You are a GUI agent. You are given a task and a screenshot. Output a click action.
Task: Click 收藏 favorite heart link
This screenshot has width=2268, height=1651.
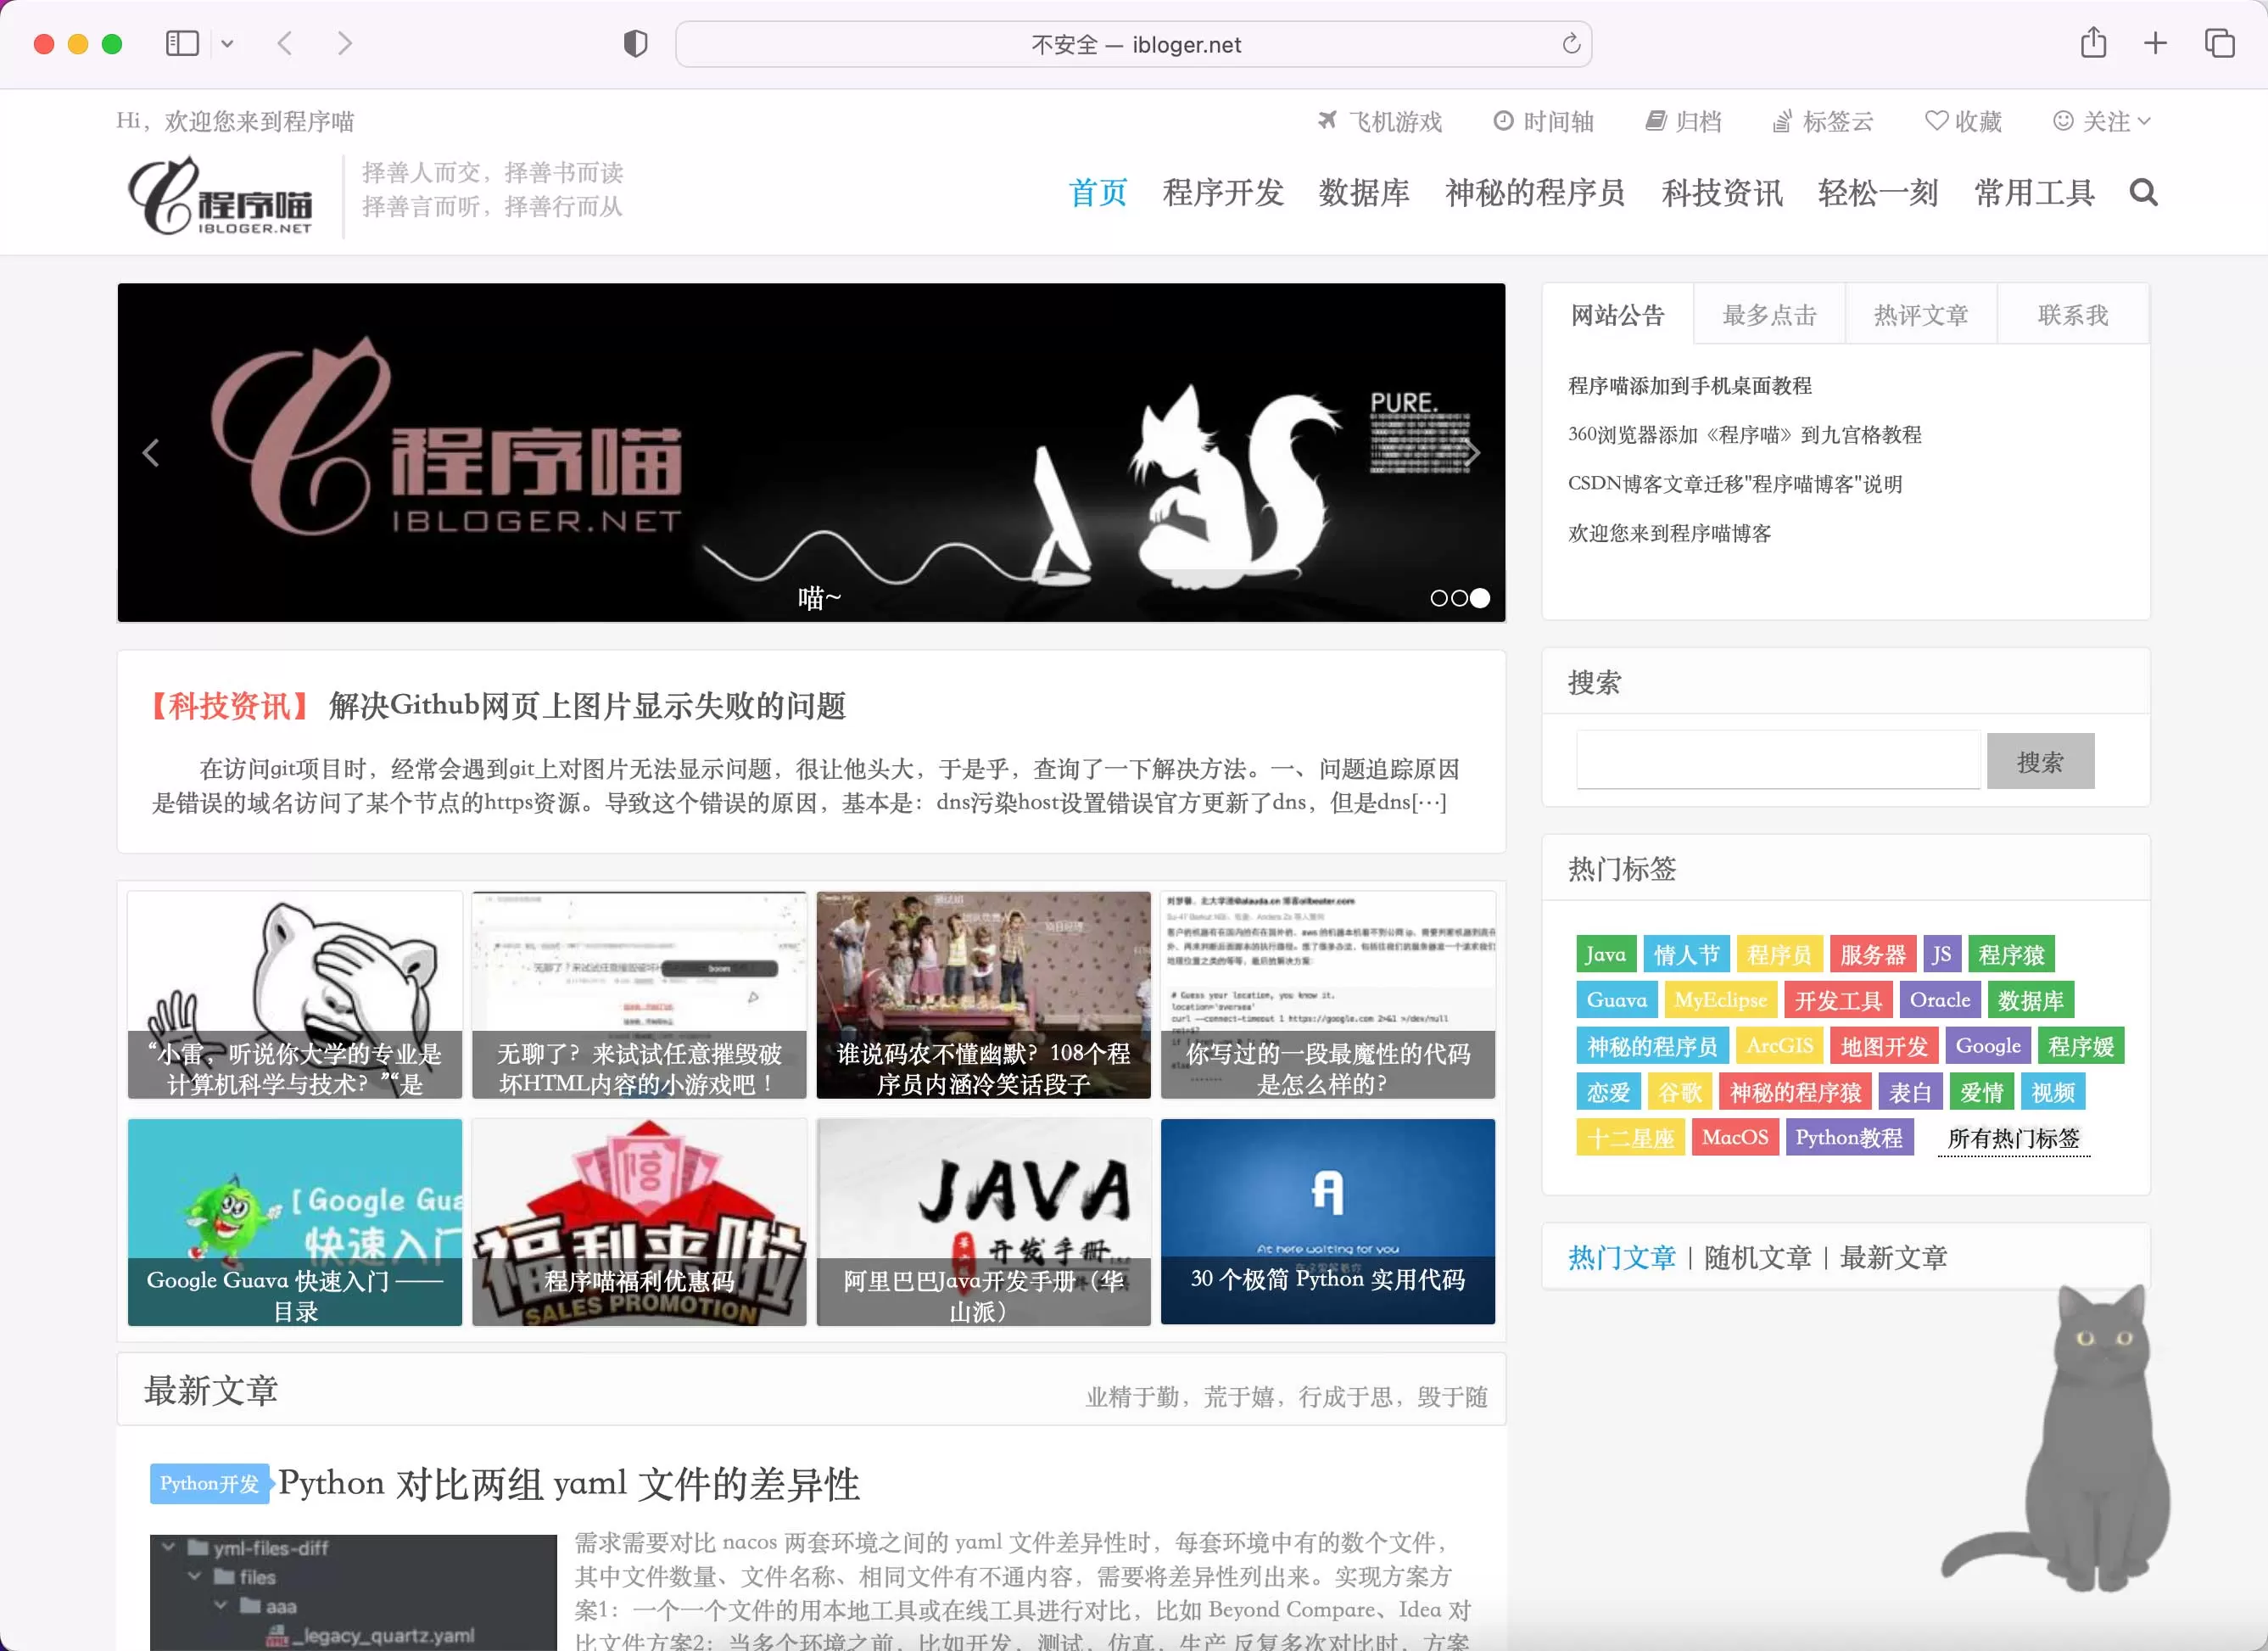1963,121
